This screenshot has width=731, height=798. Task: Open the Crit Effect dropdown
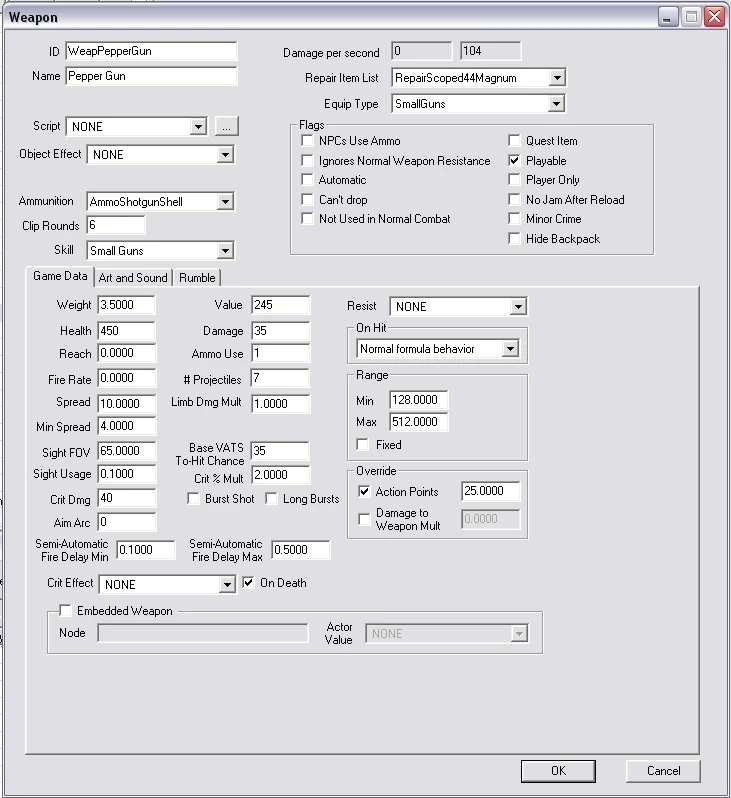click(227, 585)
